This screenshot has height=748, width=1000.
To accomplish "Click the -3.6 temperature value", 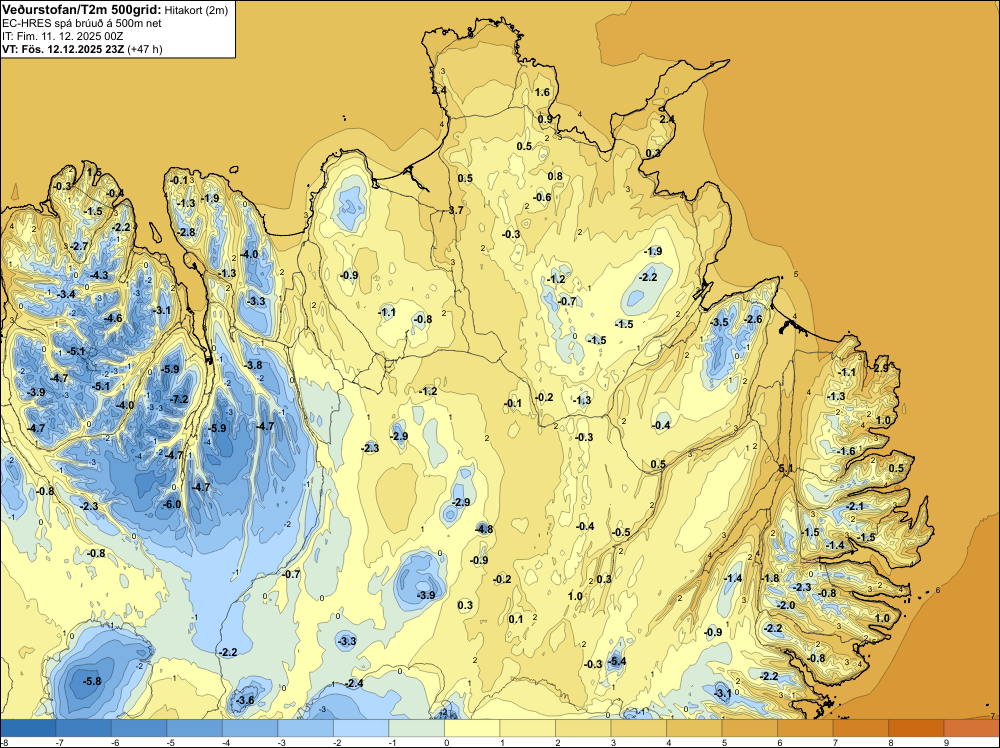I will 244,700.
